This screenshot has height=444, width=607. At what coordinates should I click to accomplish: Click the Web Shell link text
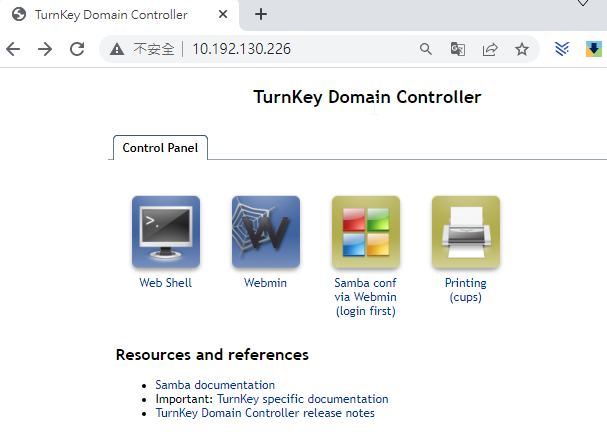pyautogui.click(x=166, y=283)
